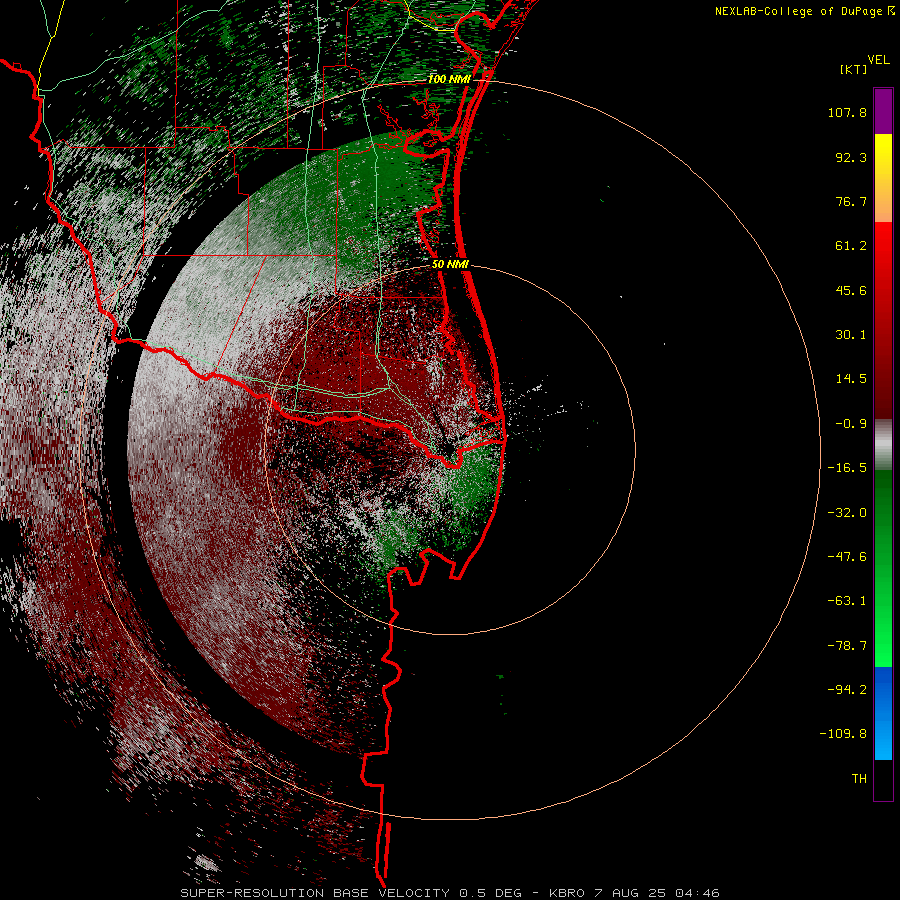Image resolution: width=900 pixels, height=900 pixels.
Task: Click the 45.6 velocity scale value
Action: coord(851,290)
